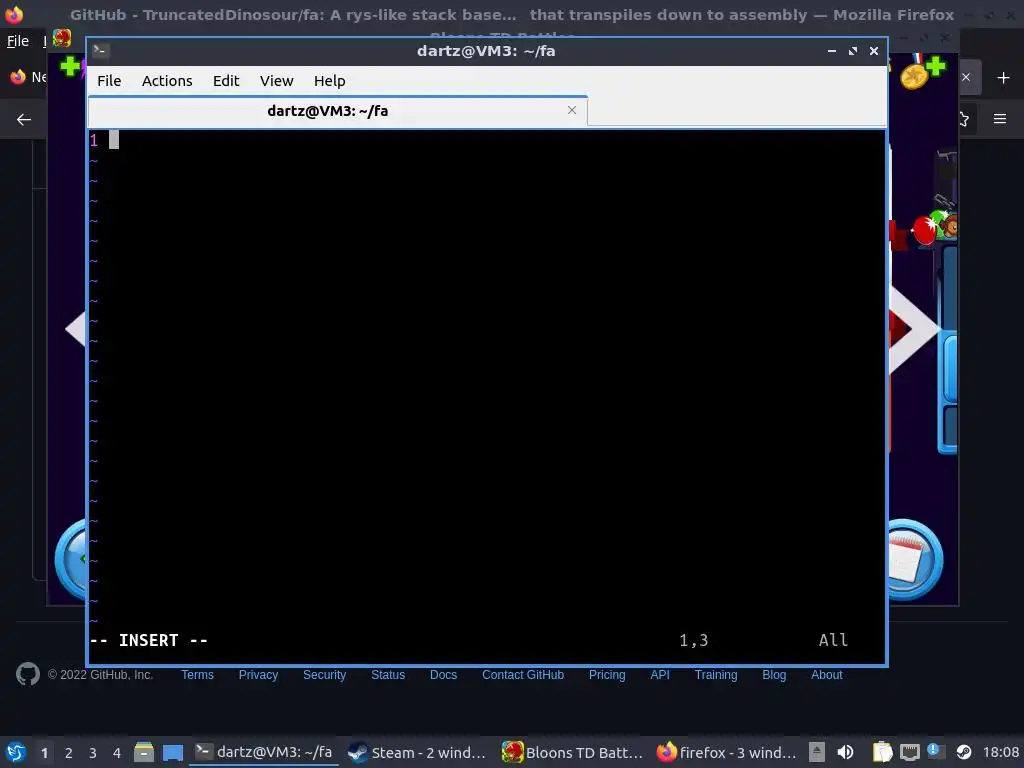The image size is (1024, 768).
Task: Click the Firefox logo in the browser title bar
Action: 14,14
